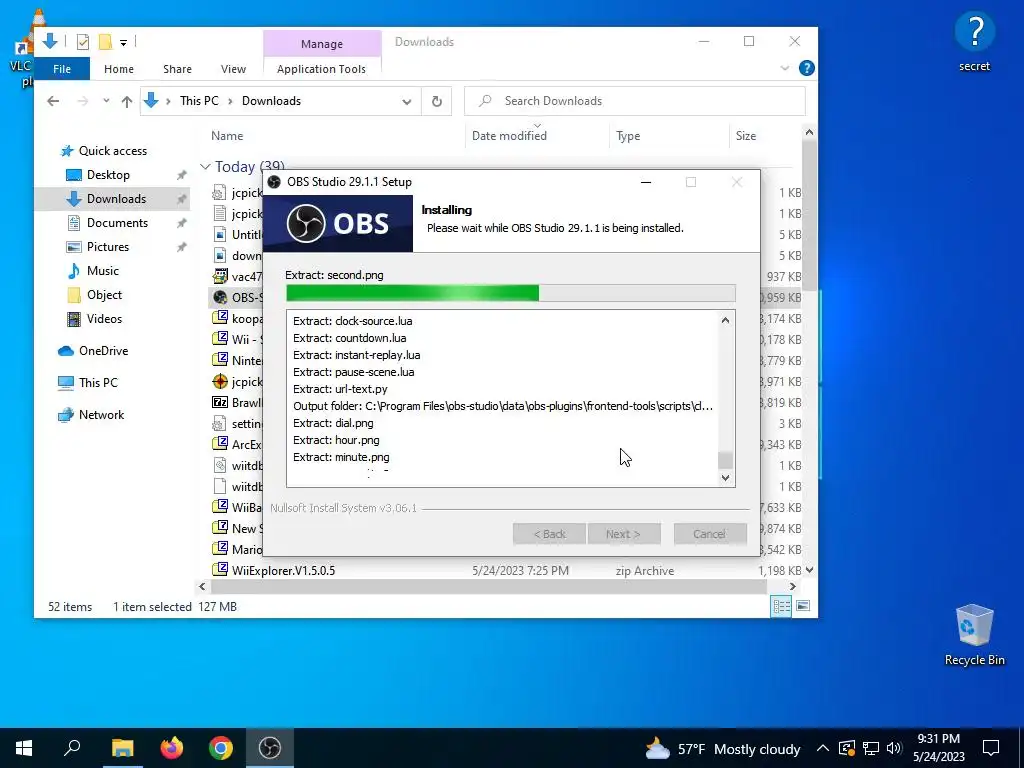This screenshot has width=1024, height=768.
Task: Open the volume speaker tray icon
Action: click(x=894, y=748)
